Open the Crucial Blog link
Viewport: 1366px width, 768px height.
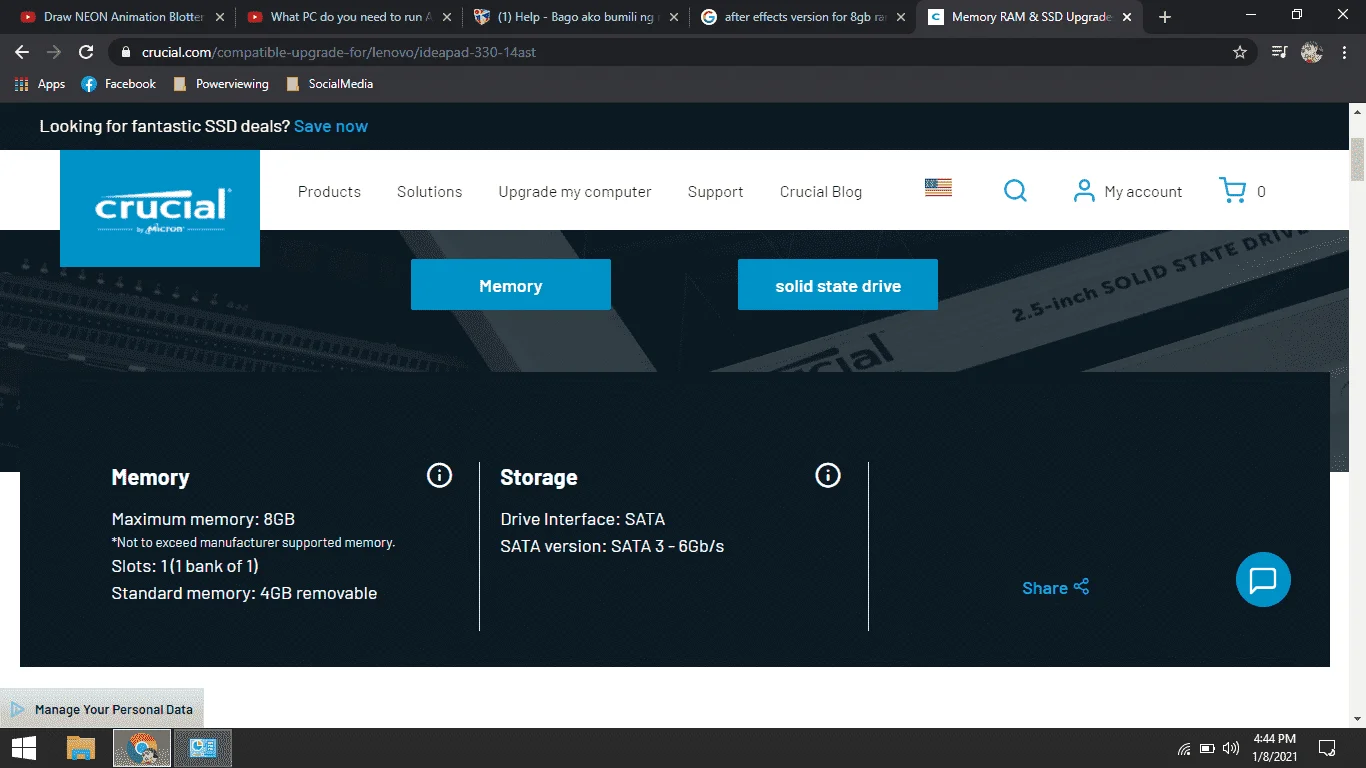(821, 191)
